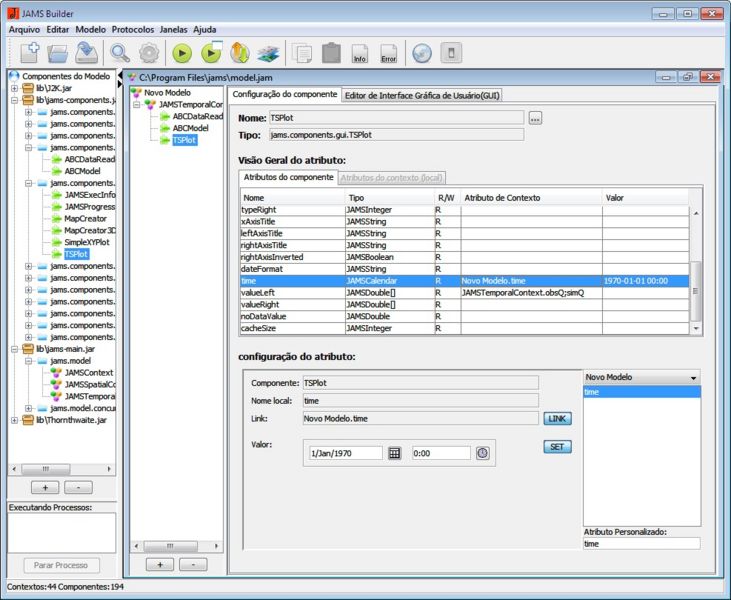731x600 pixels.
Task: Collapse the lib\jams-main.jar tree node
Action: click(x=15, y=348)
